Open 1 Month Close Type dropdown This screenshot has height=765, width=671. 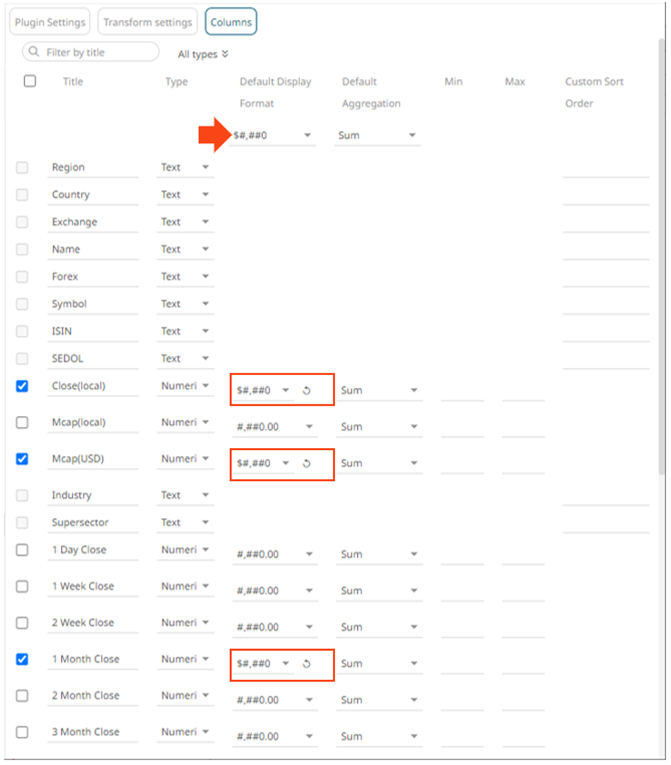185,659
